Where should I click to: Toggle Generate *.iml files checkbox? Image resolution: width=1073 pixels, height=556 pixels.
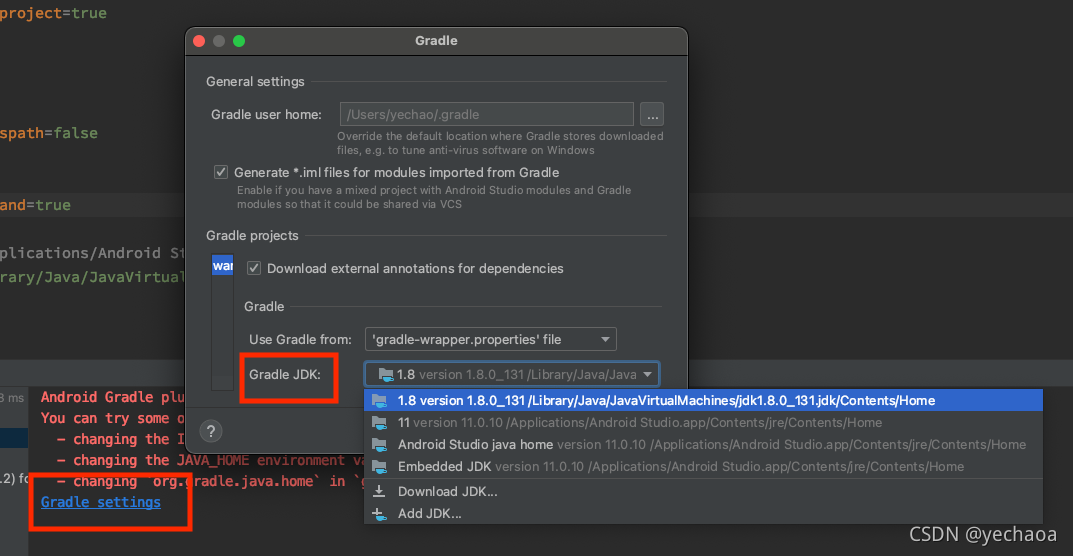tap(221, 173)
